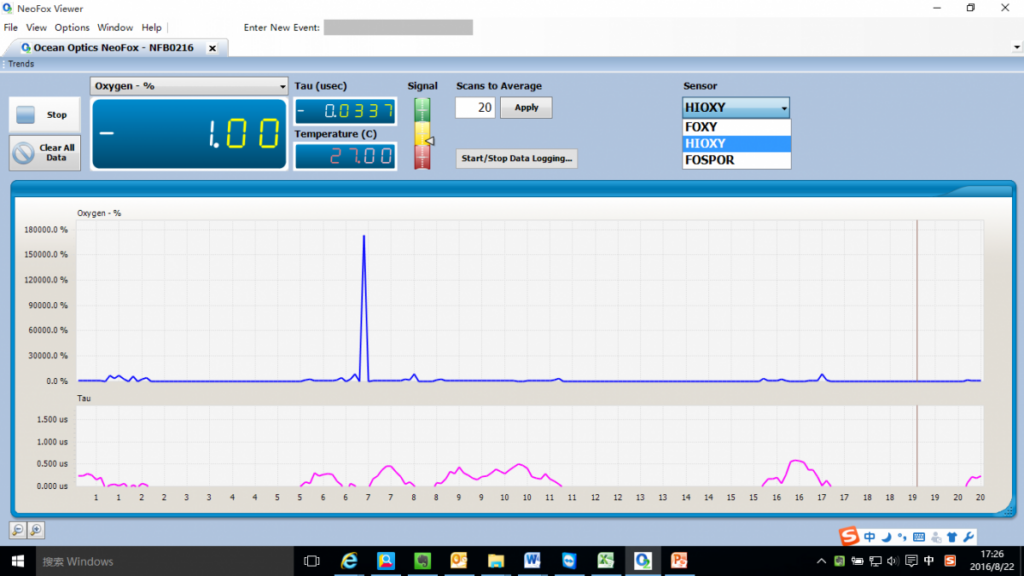Click the Stop acquisition button
The image size is (1024, 576).
(x=44, y=115)
